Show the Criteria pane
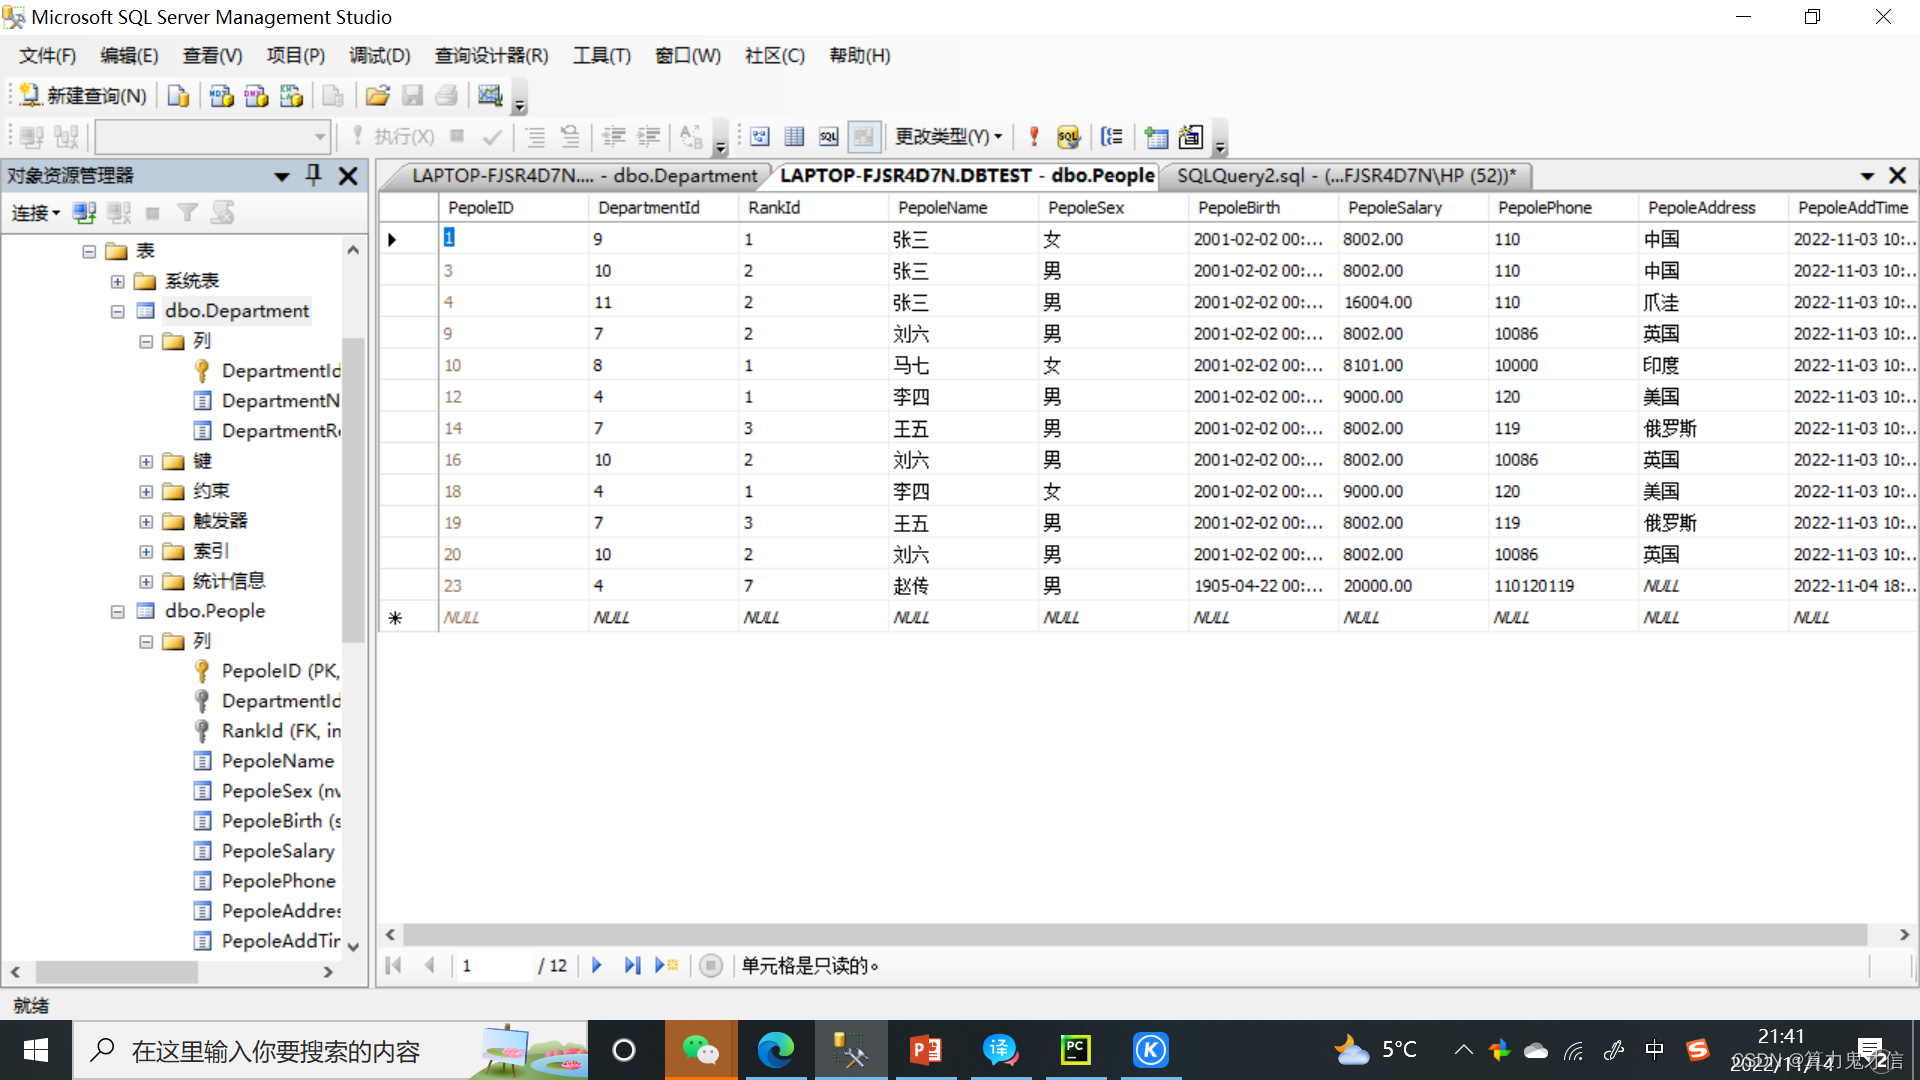This screenshot has width=1920, height=1080. pyautogui.click(x=795, y=136)
